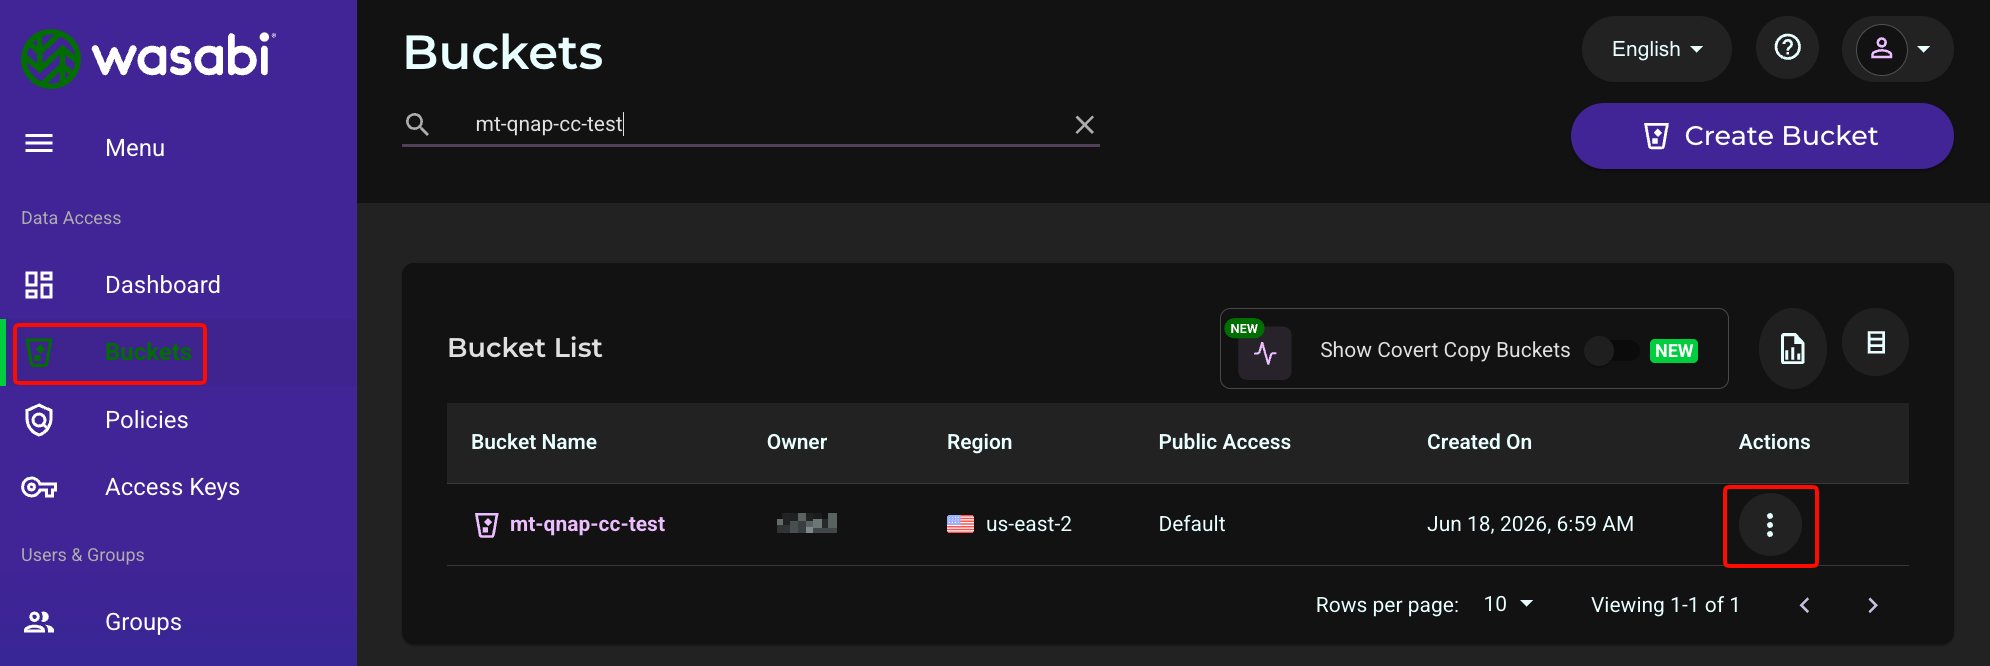This screenshot has width=1990, height=666.
Task: Go to Dashboard in sidebar
Action: [x=163, y=285]
